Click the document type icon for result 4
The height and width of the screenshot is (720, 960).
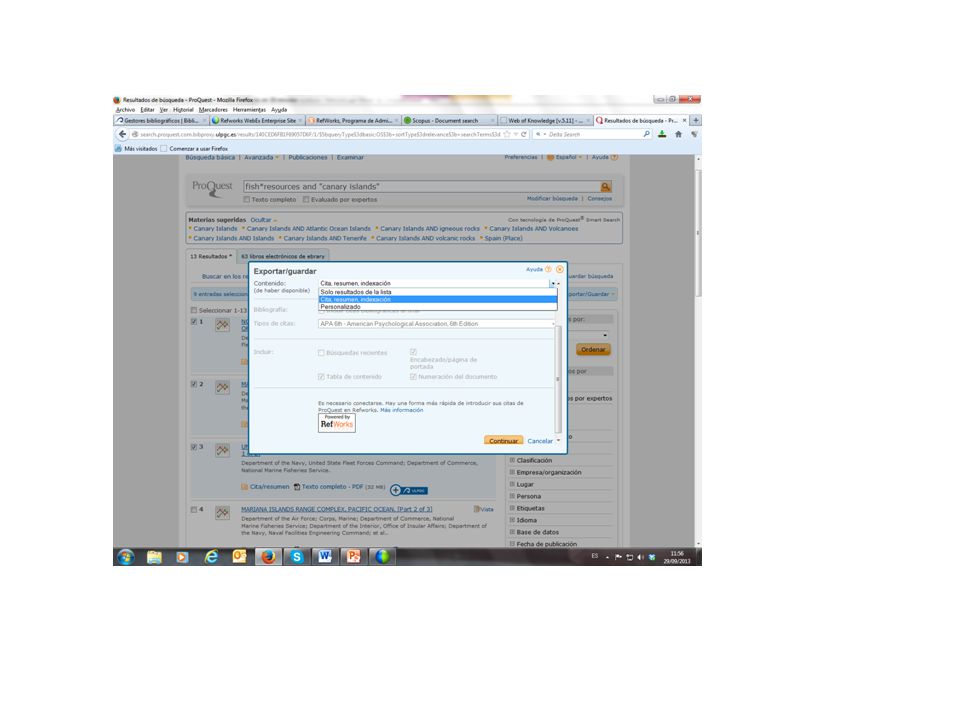(222, 512)
